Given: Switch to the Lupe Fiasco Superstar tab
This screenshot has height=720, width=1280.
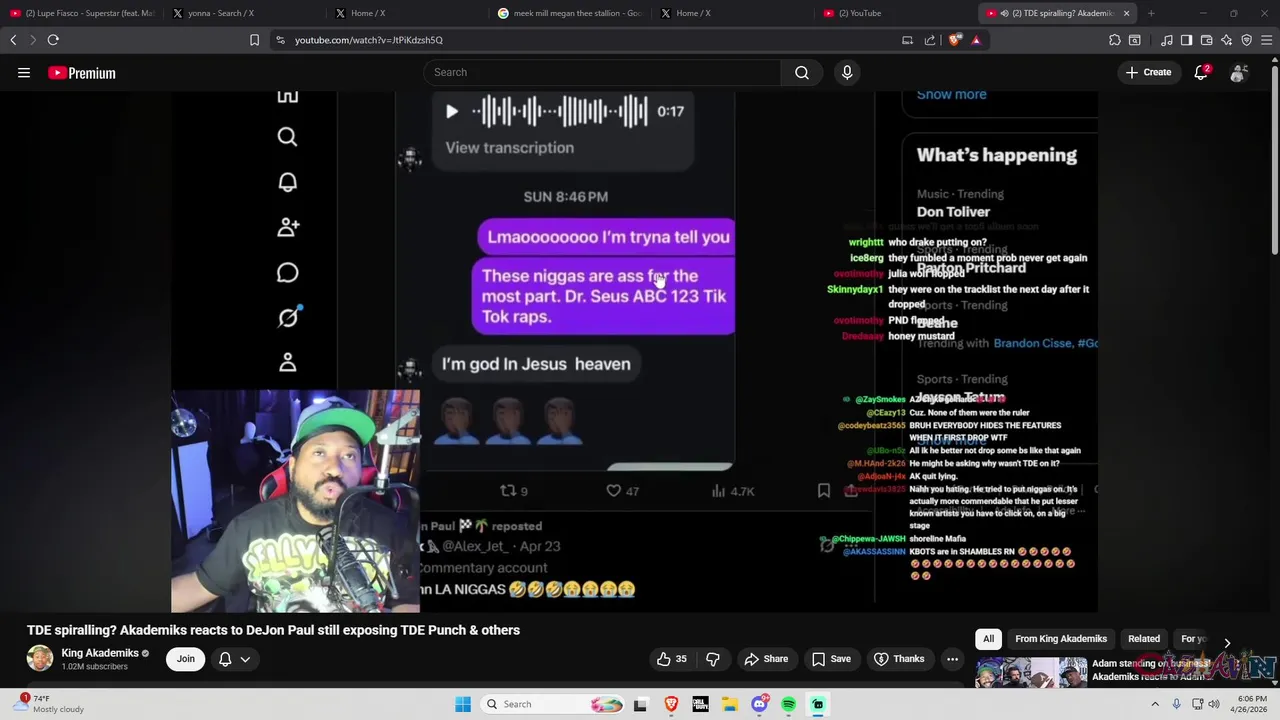Looking at the screenshot, I should click(82, 13).
